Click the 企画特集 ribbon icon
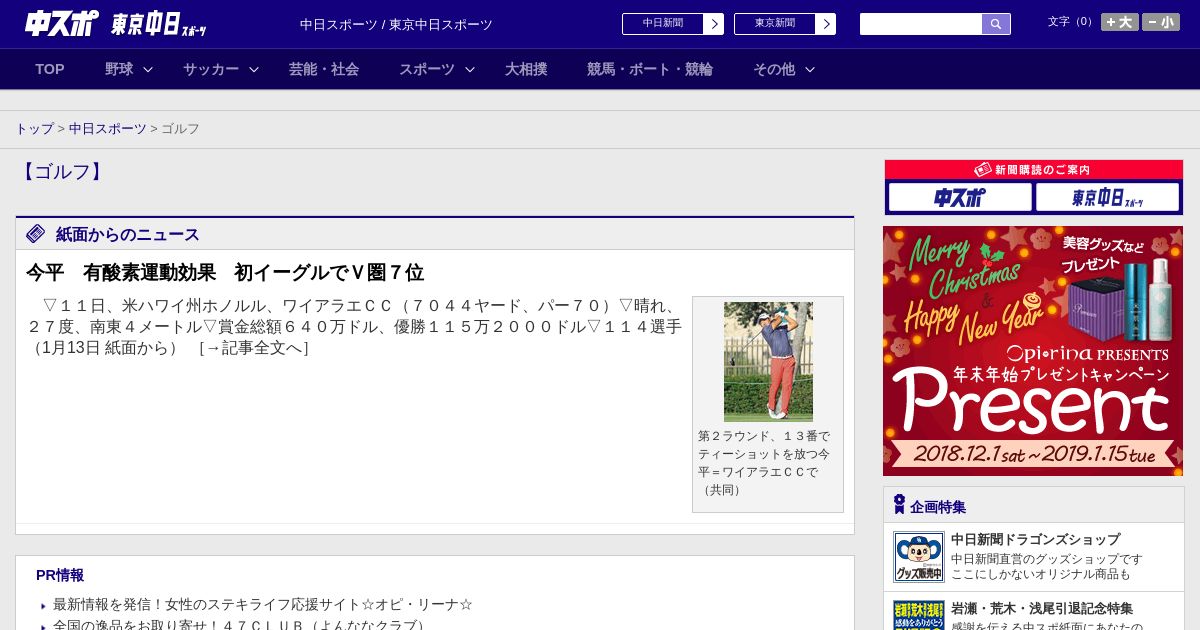 pos(899,504)
